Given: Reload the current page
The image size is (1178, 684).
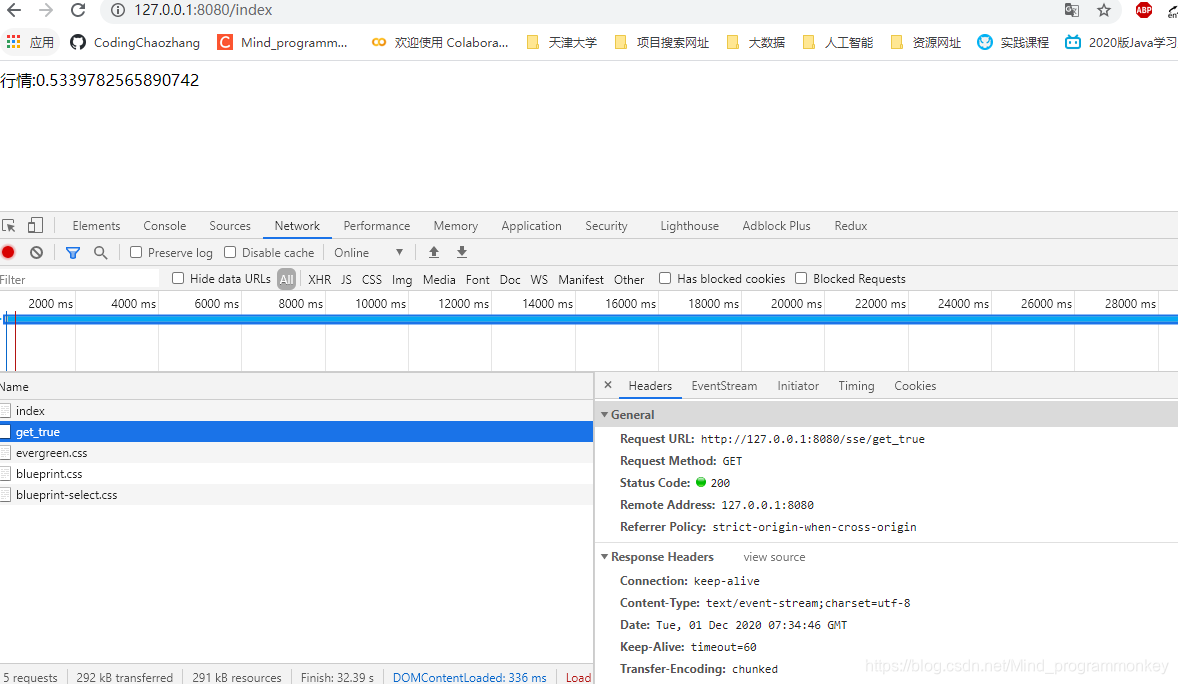Looking at the screenshot, I should click(78, 11).
